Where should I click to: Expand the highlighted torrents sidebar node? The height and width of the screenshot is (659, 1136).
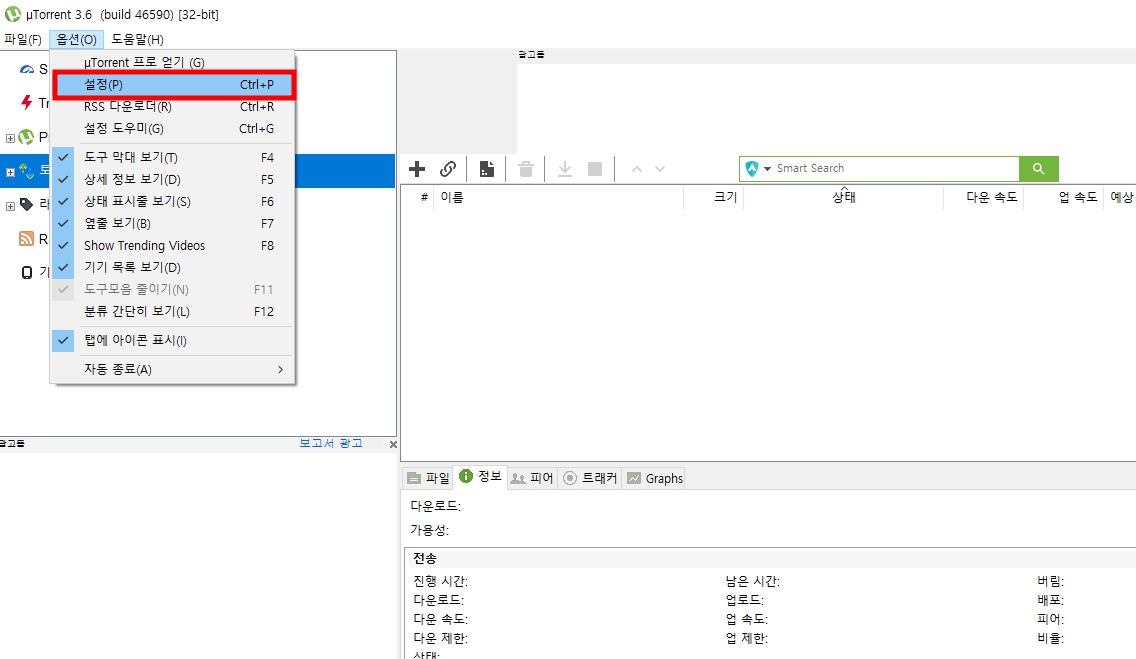click(10, 172)
